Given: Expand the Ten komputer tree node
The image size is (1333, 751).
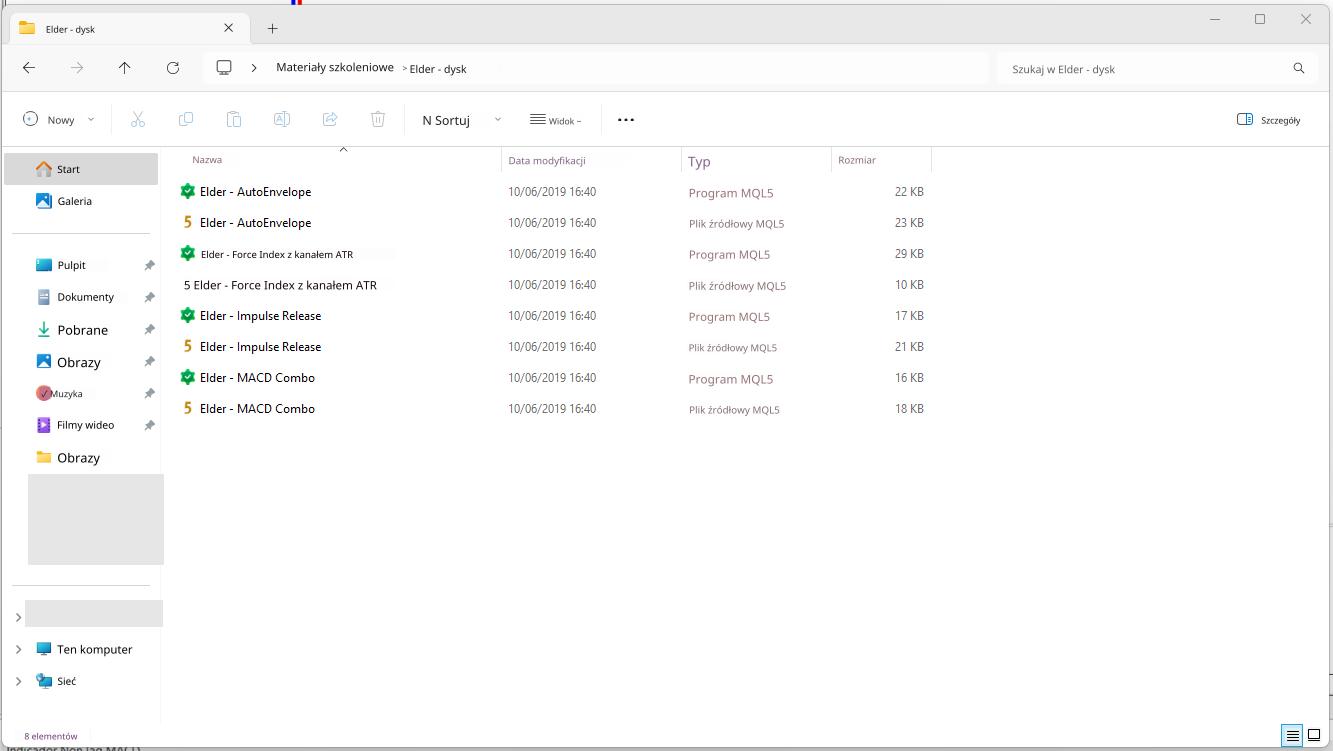Looking at the screenshot, I should [18, 649].
